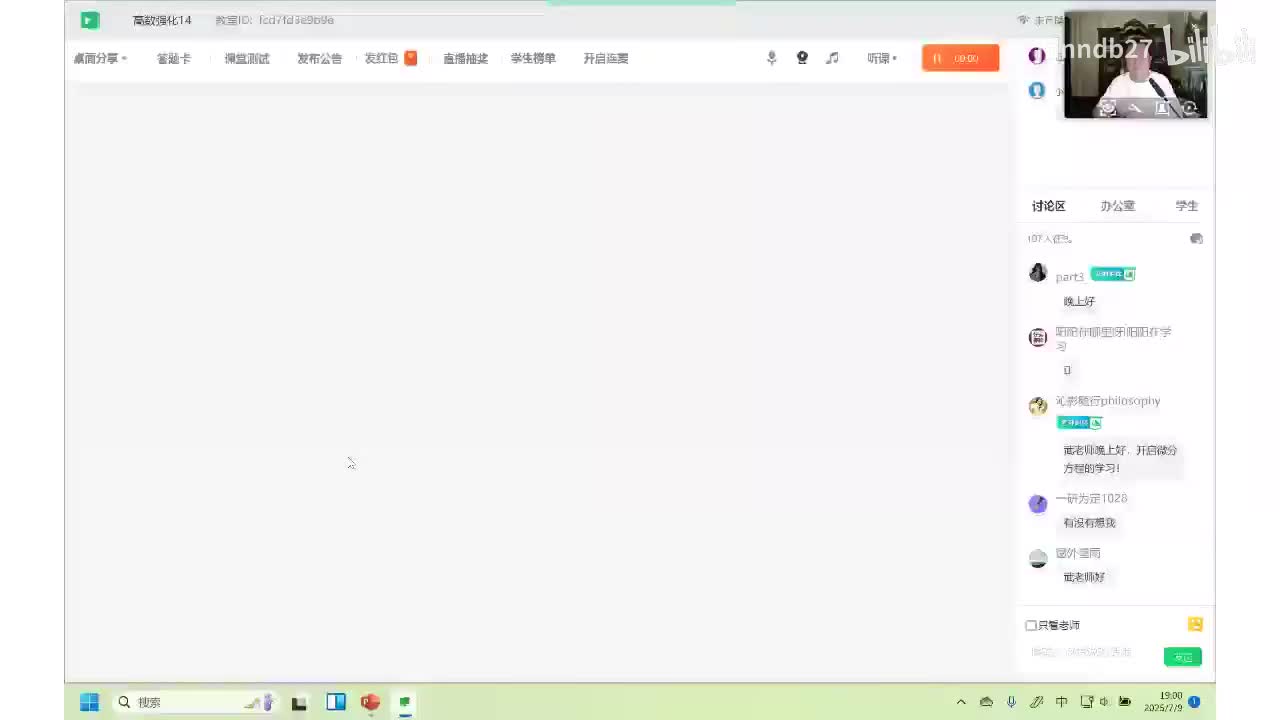Viewport: 1280px width, 720px height.
Task: Open the 桌面分享 dropdown
Action: tap(100, 58)
